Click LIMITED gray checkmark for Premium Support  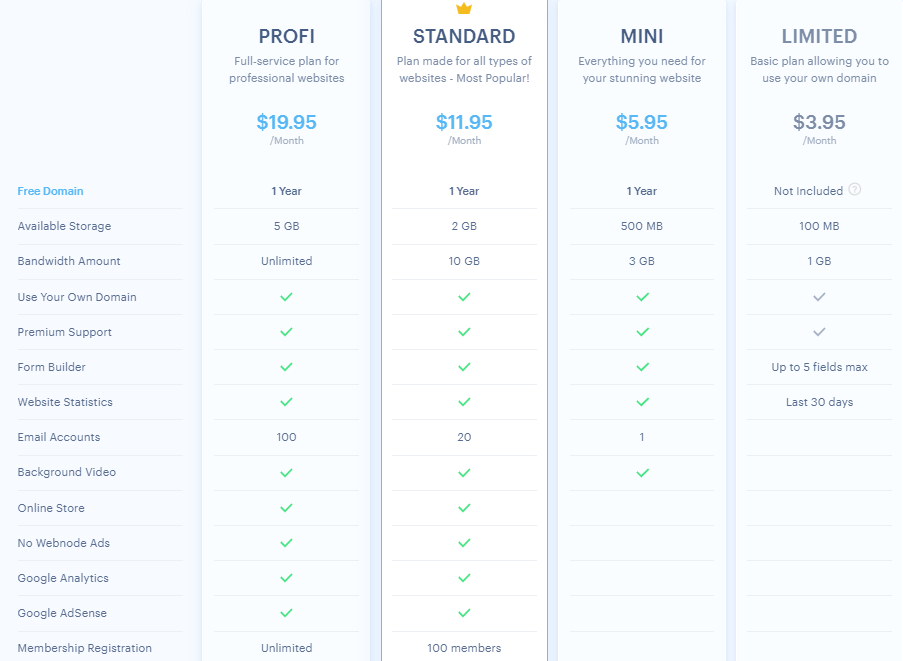820,332
